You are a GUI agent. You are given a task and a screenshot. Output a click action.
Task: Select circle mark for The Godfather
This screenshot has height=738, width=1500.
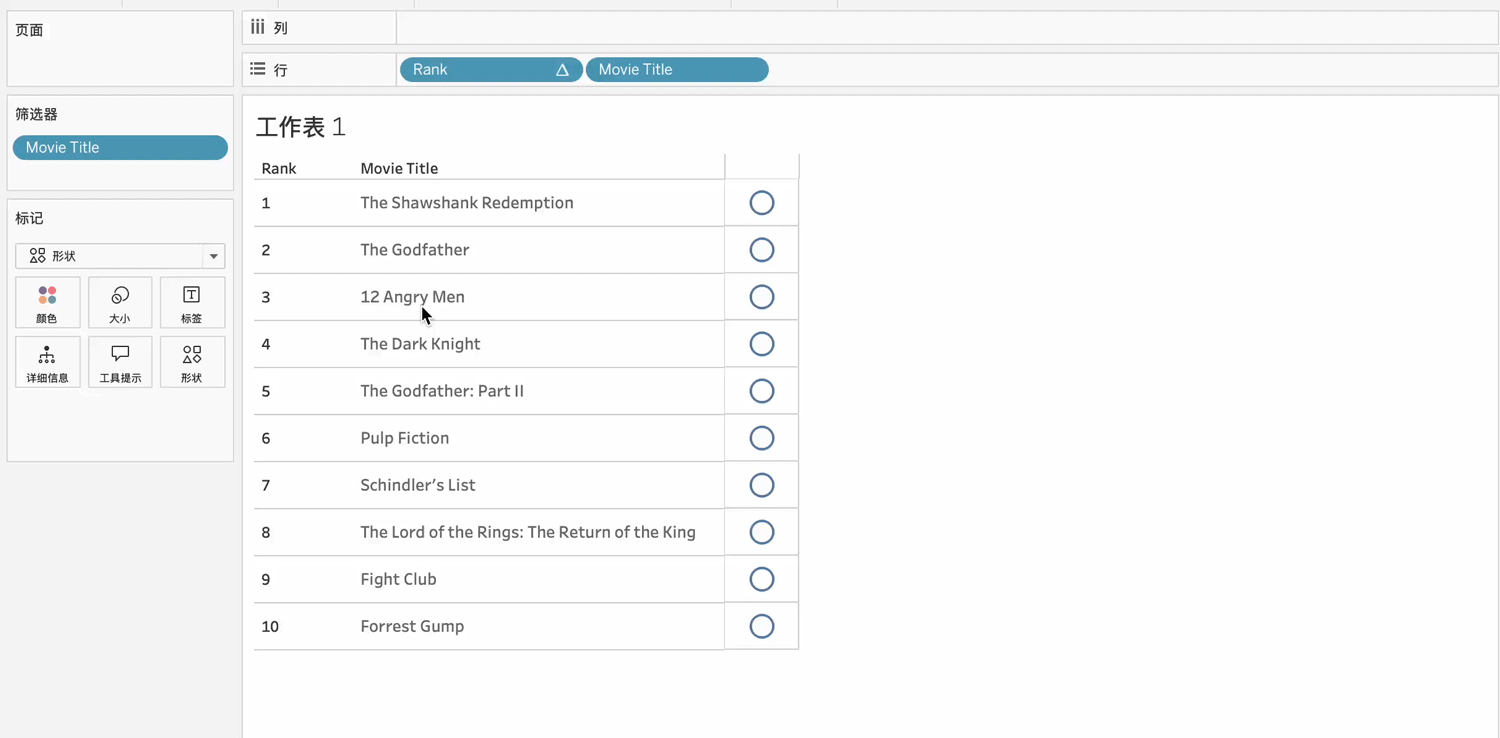pyautogui.click(x=762, y=250)
